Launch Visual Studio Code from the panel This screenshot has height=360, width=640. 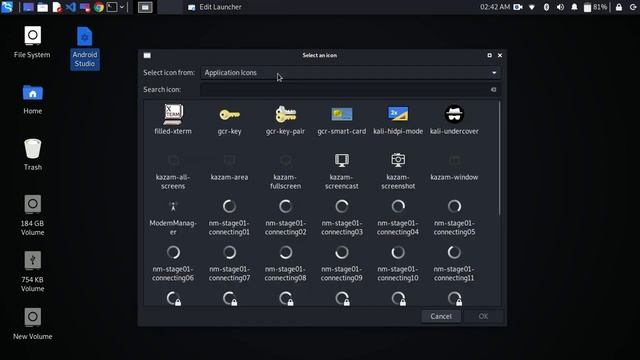point(71,7)
